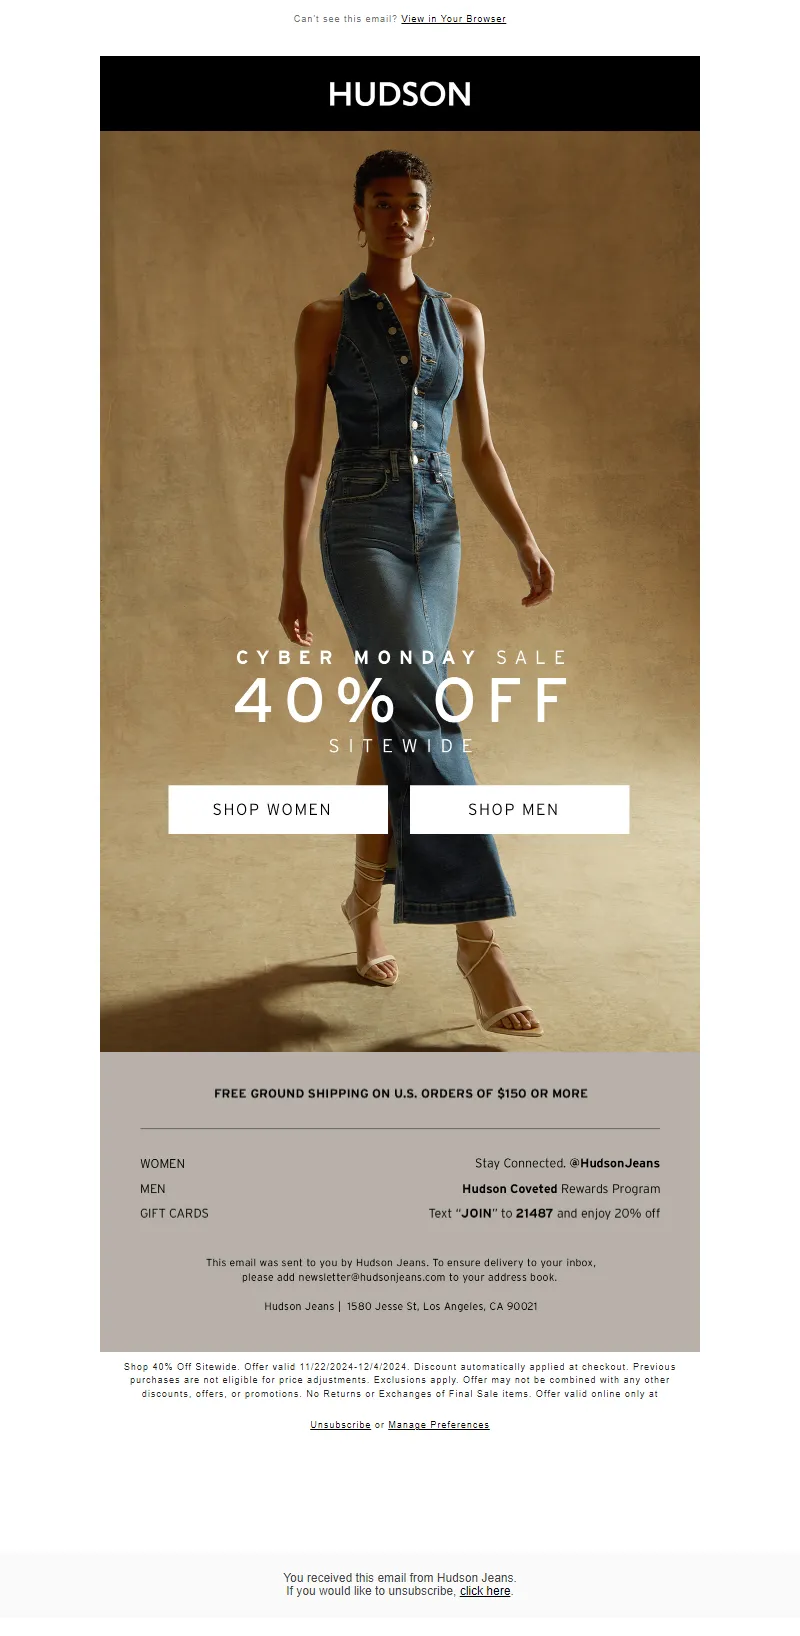The width and height of the screenshot is (800, 1636).
Task: Click the newsletter@hudsonjeans.com email address
Action: pyautogui.click(x=371, y=1277)
